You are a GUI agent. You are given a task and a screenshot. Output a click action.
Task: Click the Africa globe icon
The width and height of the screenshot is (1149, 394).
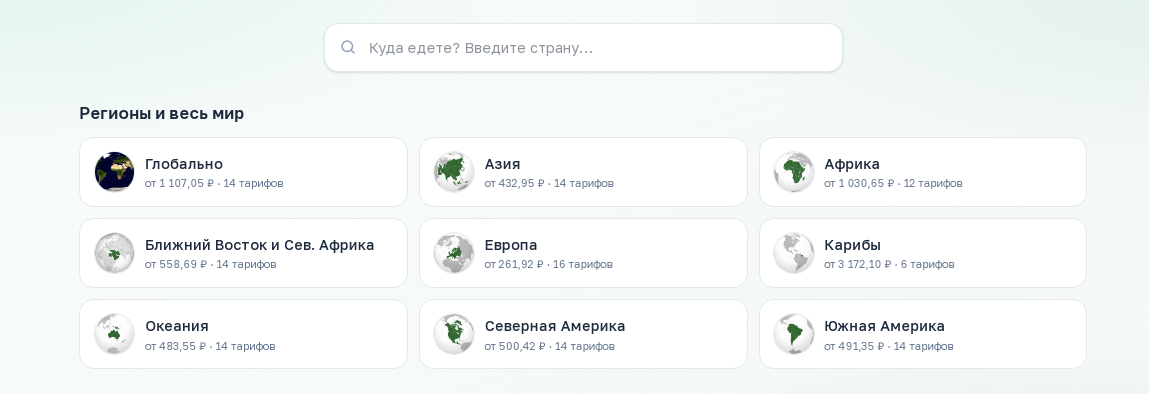(794, 172)
